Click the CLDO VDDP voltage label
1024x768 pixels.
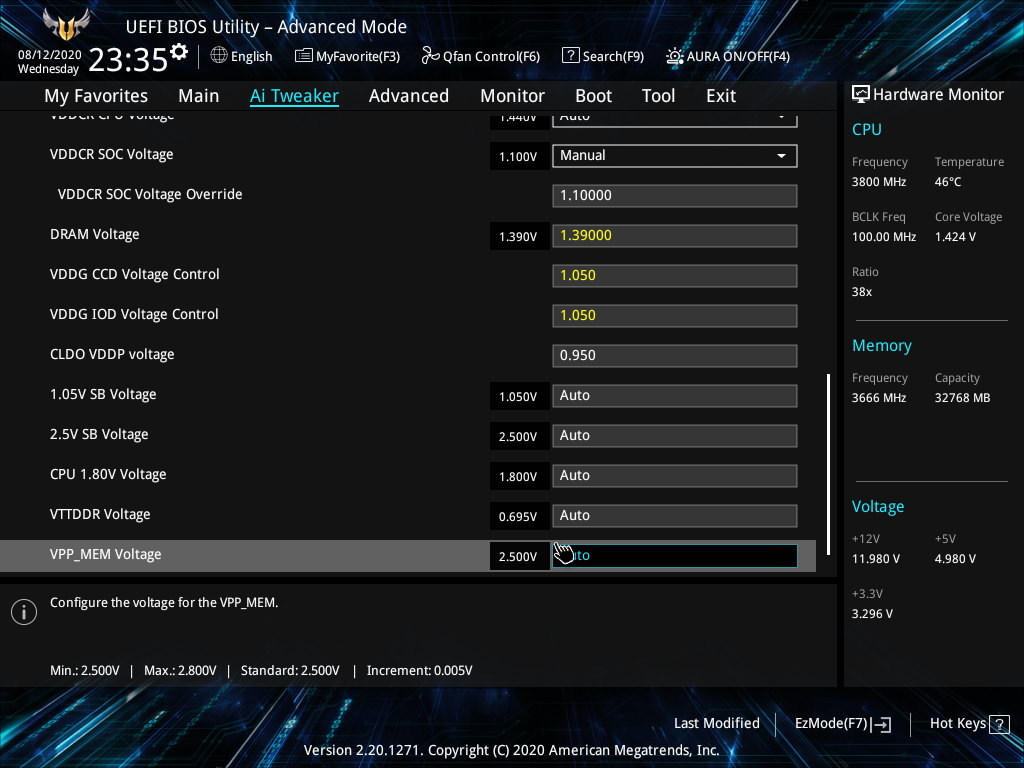[112, 355]
